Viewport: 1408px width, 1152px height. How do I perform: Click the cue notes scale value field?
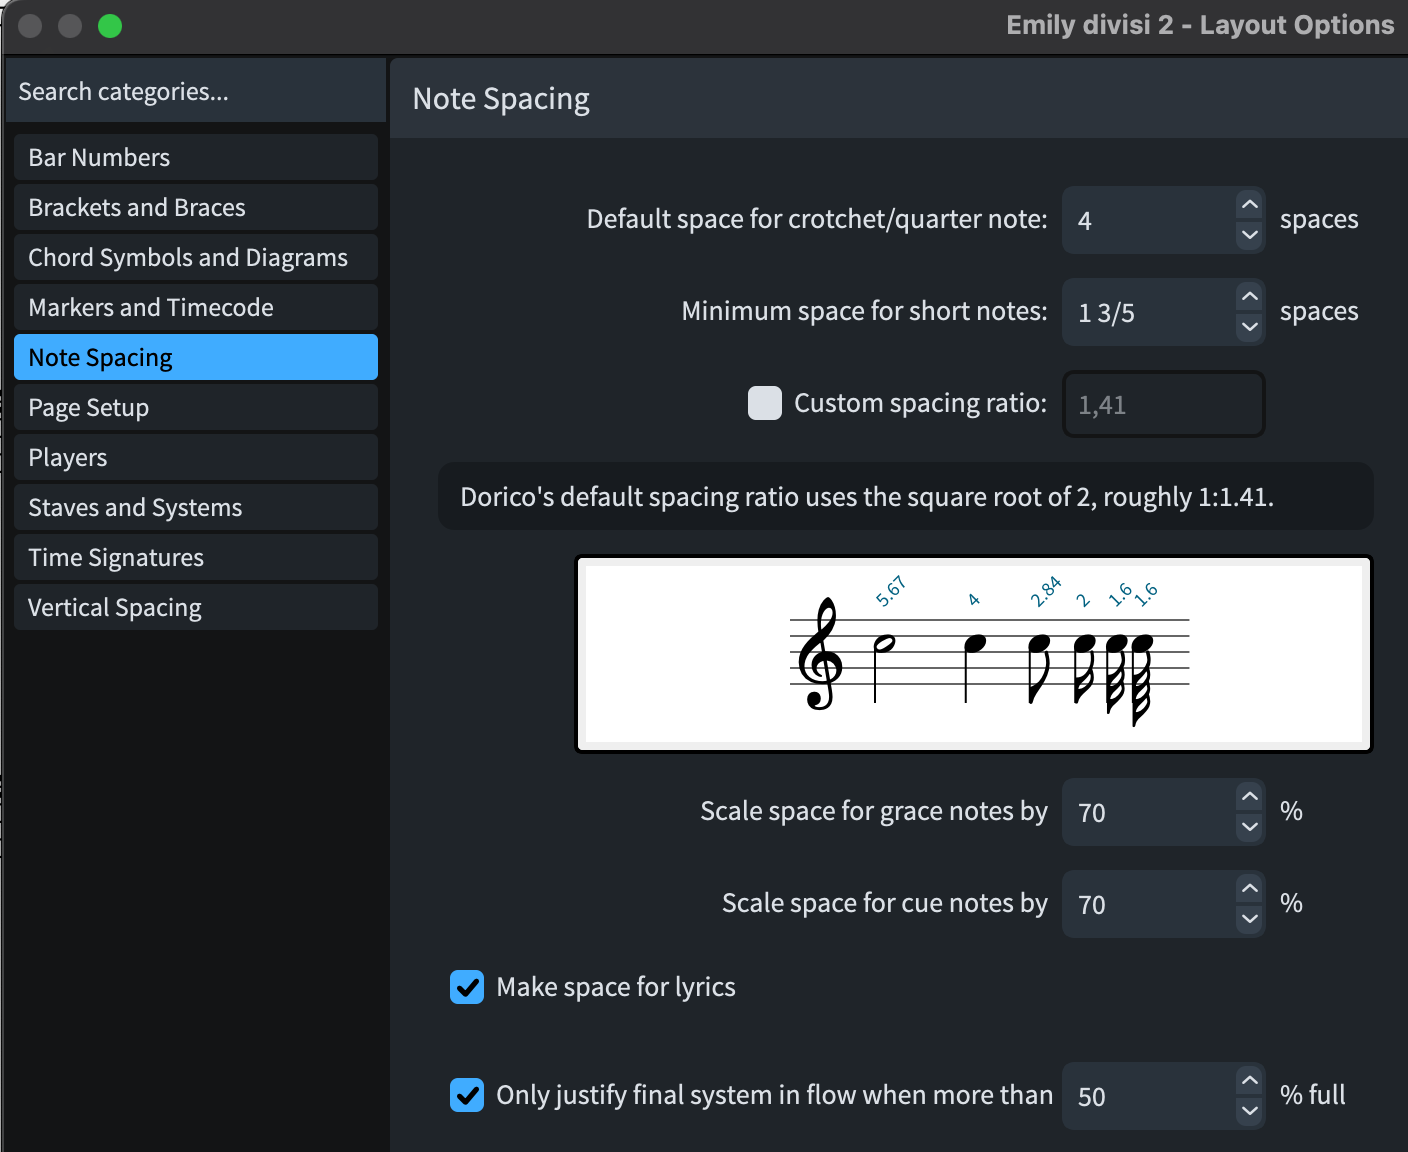(1150, 905)
